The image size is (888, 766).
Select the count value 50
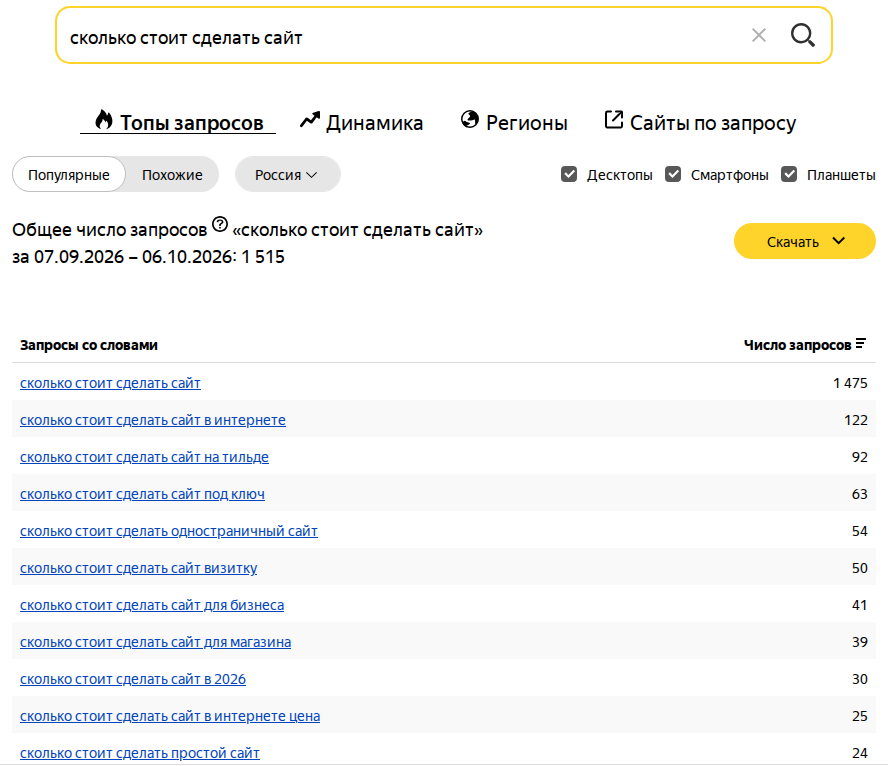(860, 568)
